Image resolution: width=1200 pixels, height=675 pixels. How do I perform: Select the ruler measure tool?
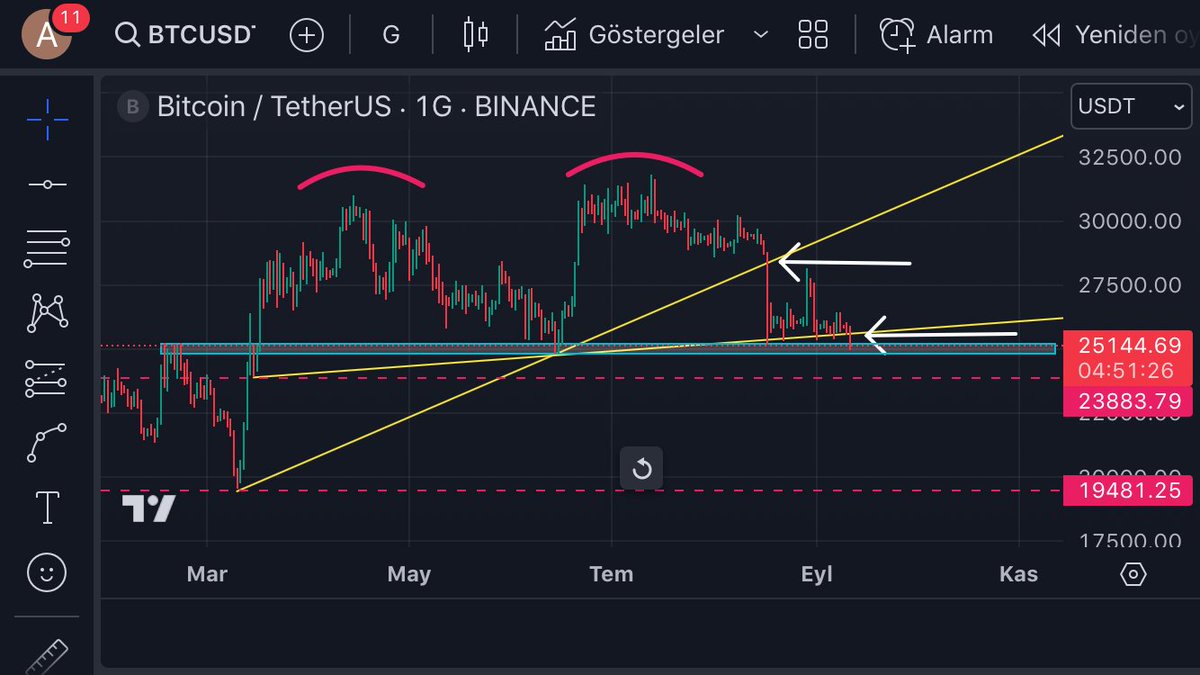(46, 657)
